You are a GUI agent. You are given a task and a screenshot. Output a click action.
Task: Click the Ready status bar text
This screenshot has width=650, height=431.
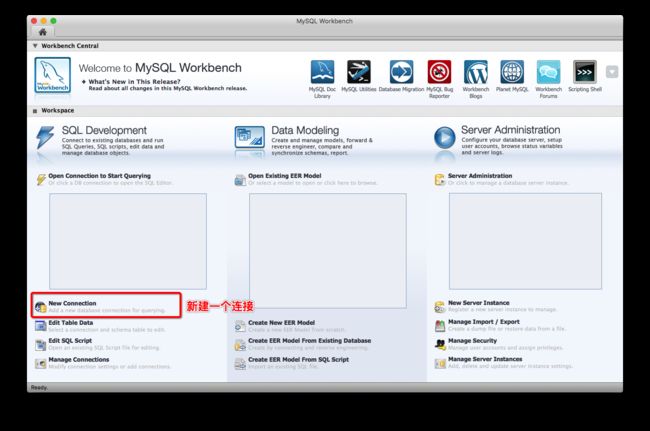pos(39,387)
